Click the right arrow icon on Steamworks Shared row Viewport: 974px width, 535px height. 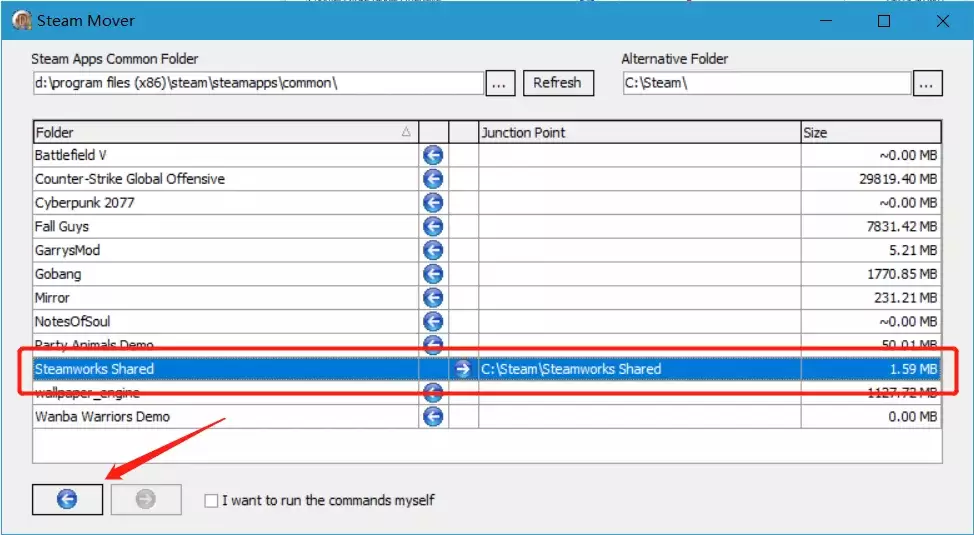coord(463,369)
